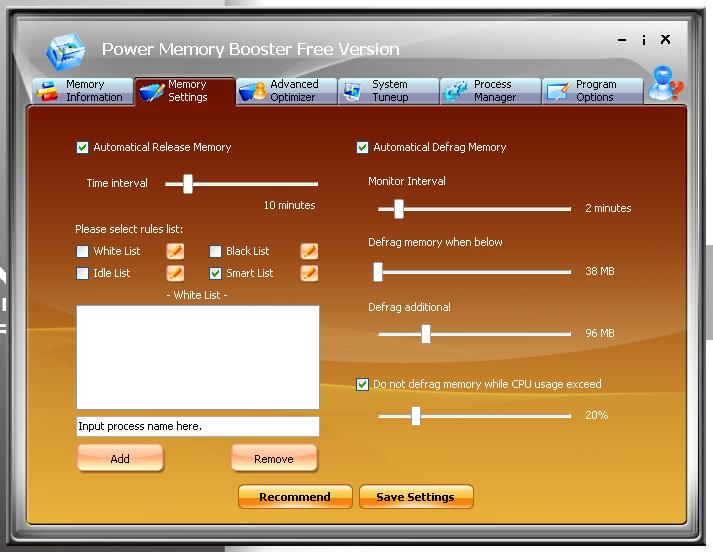Click the Recommend button
The image size is (713, 552).
click(x=295, y=497)
